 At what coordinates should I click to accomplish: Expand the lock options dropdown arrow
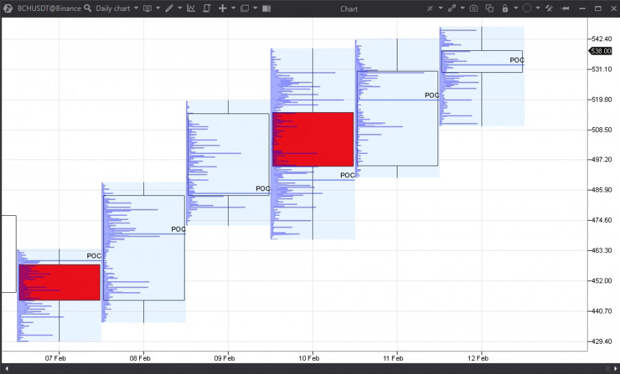[x=516, y=8]
